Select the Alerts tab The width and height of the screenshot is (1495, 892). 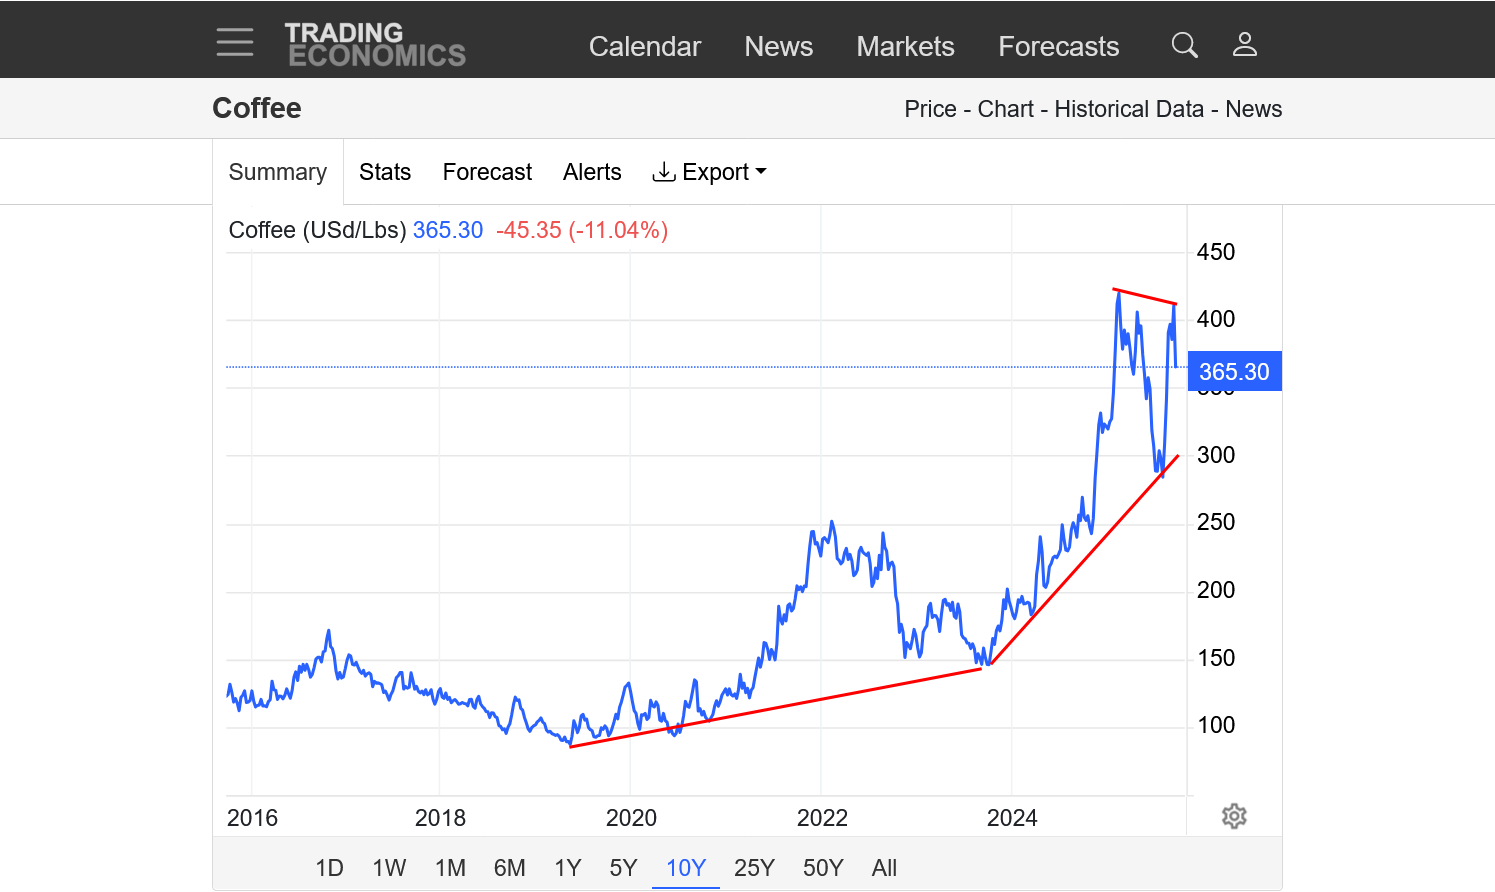592,172
